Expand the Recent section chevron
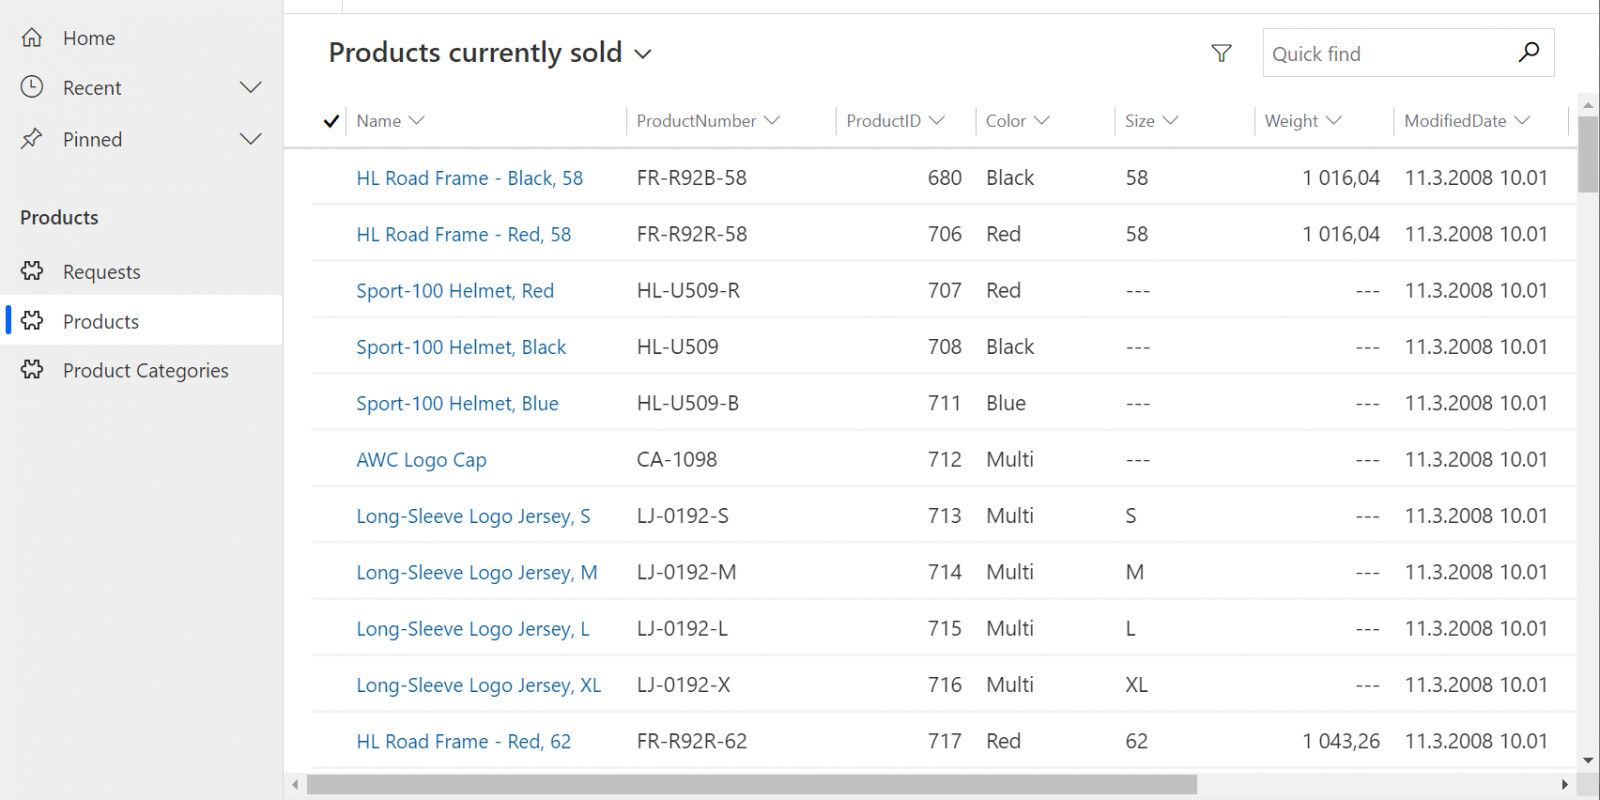1600x800 pixels. (x=251, y=87)
